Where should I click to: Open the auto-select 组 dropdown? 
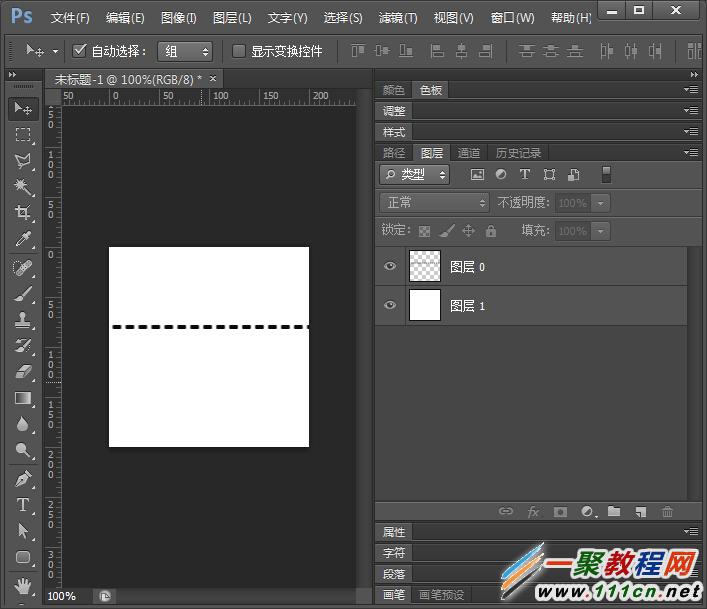[x=184, y=51]
